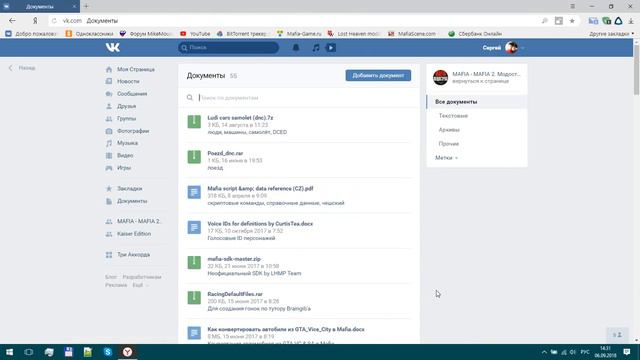This screenshot has height=360, width=640.
Task: Open Skype from the taskbar
Action: [x=108, y=352]
